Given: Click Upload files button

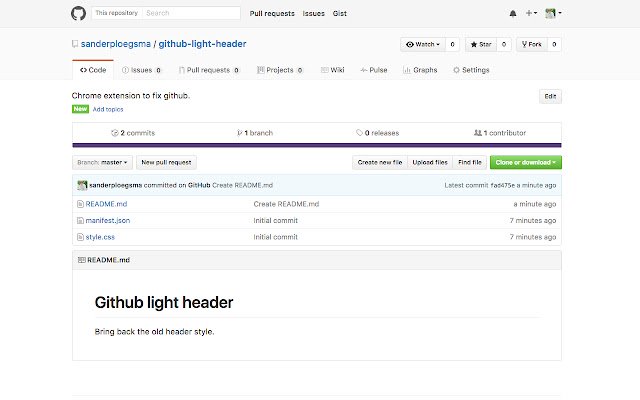Looking at the screenshot, I should [430, 162].
